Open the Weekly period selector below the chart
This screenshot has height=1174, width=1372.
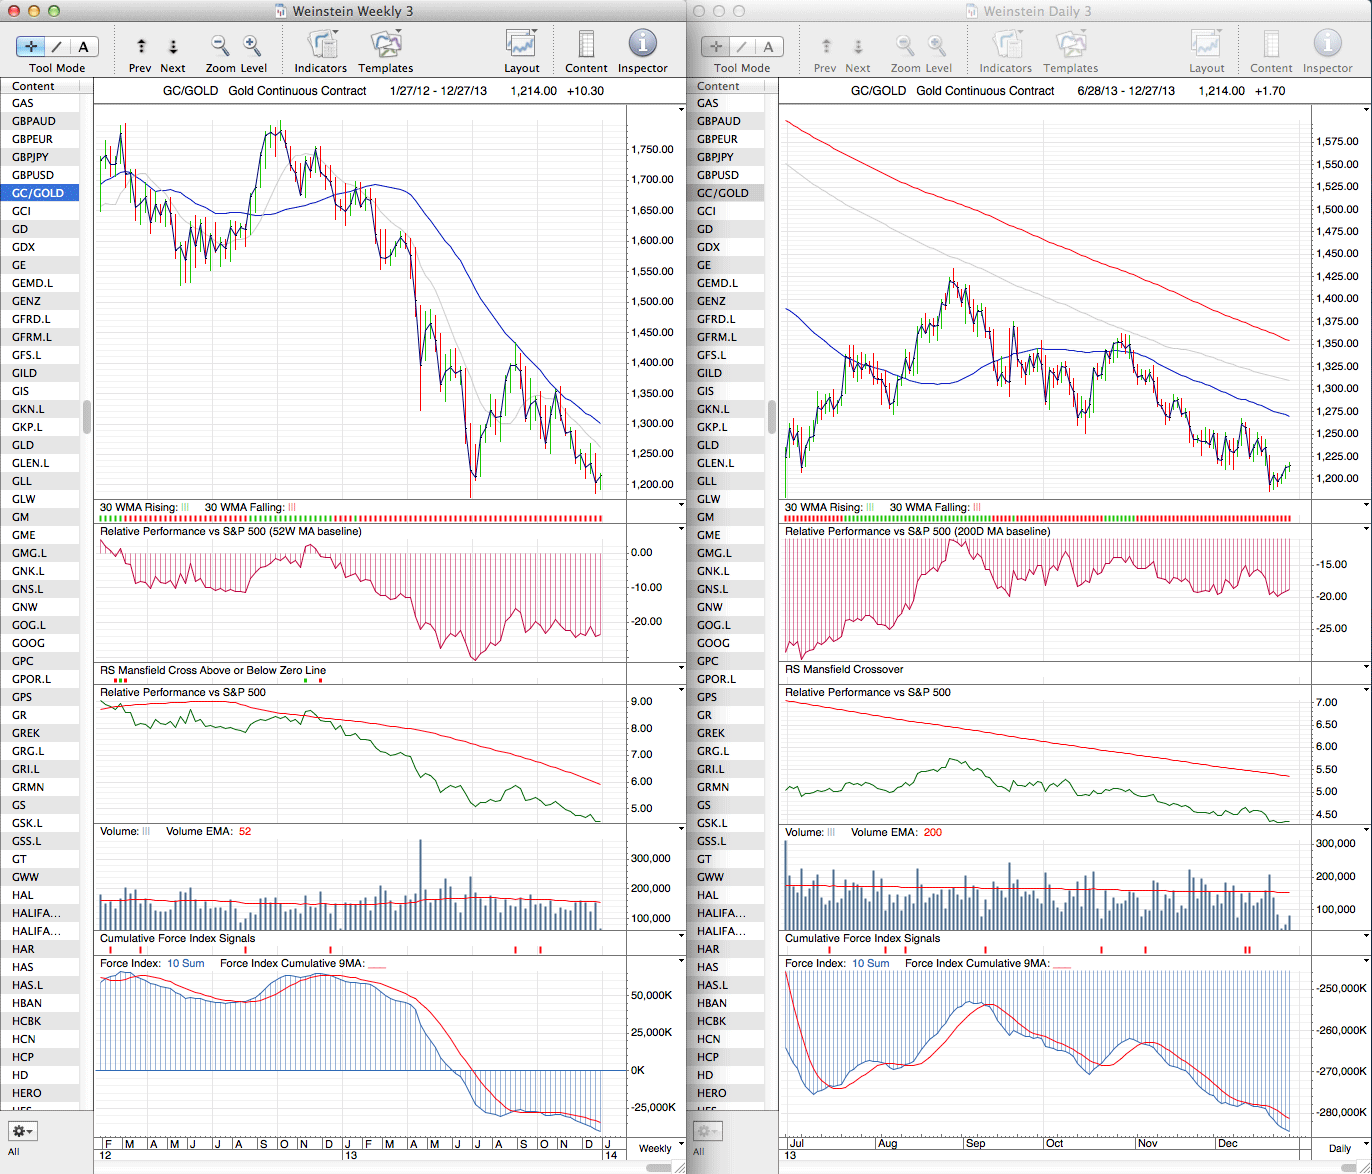[x=655, y=1148]
